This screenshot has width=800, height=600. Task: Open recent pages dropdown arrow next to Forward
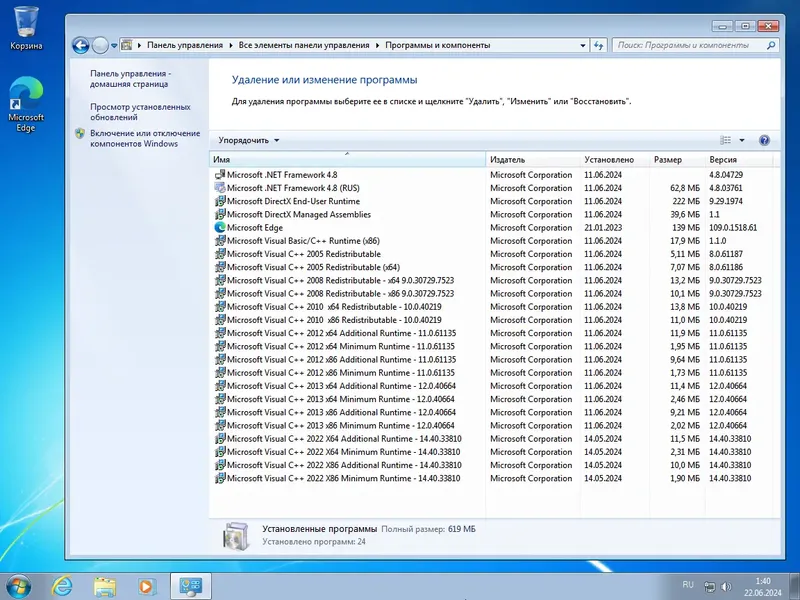click(114, 45)
